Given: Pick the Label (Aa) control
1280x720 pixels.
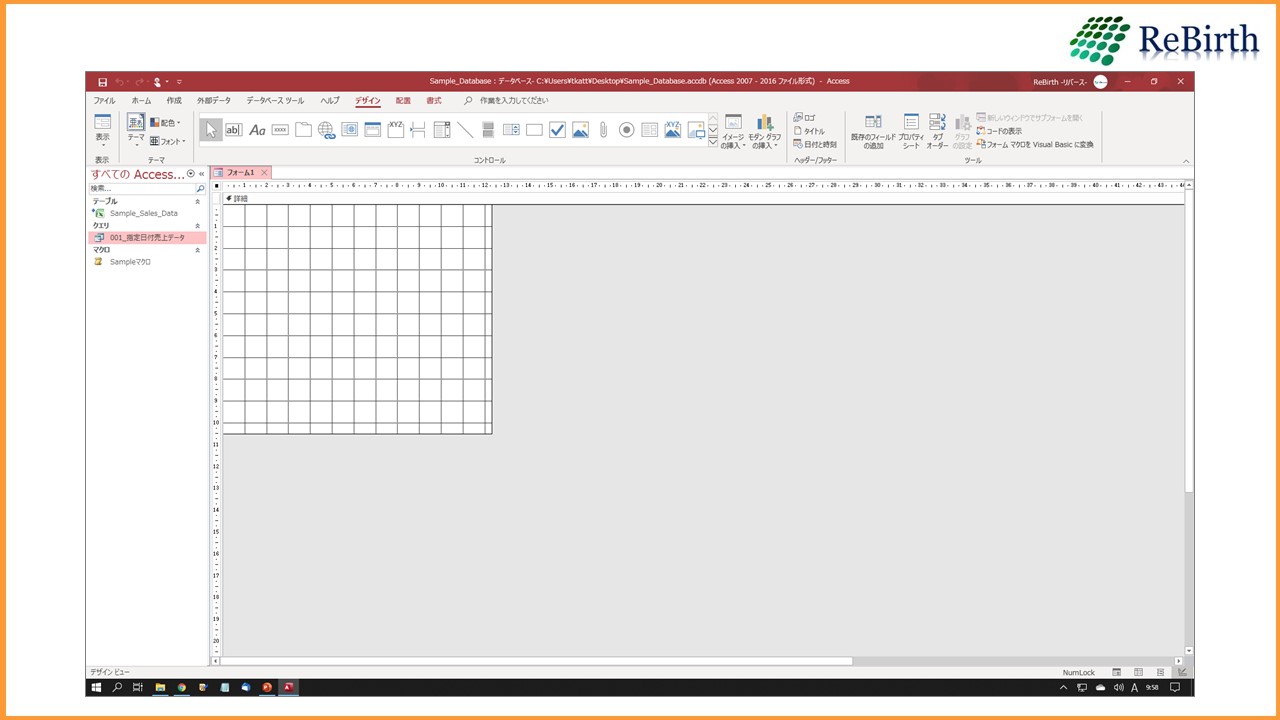Looking at the screenshot, I should tap(257, 130).
